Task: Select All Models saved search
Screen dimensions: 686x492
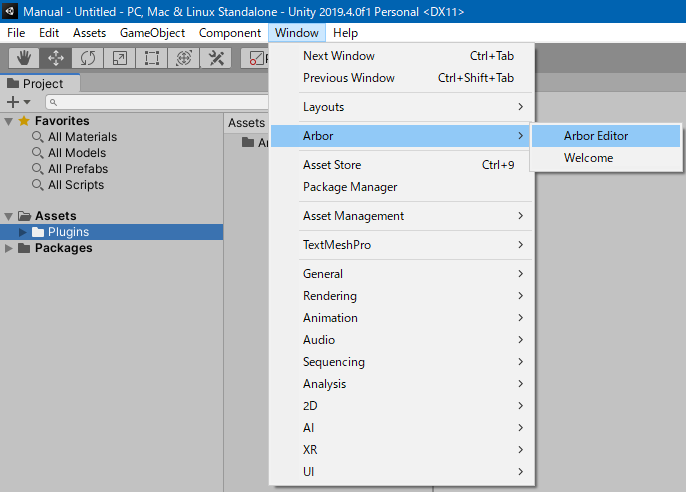Action: (x=77, y=153)
